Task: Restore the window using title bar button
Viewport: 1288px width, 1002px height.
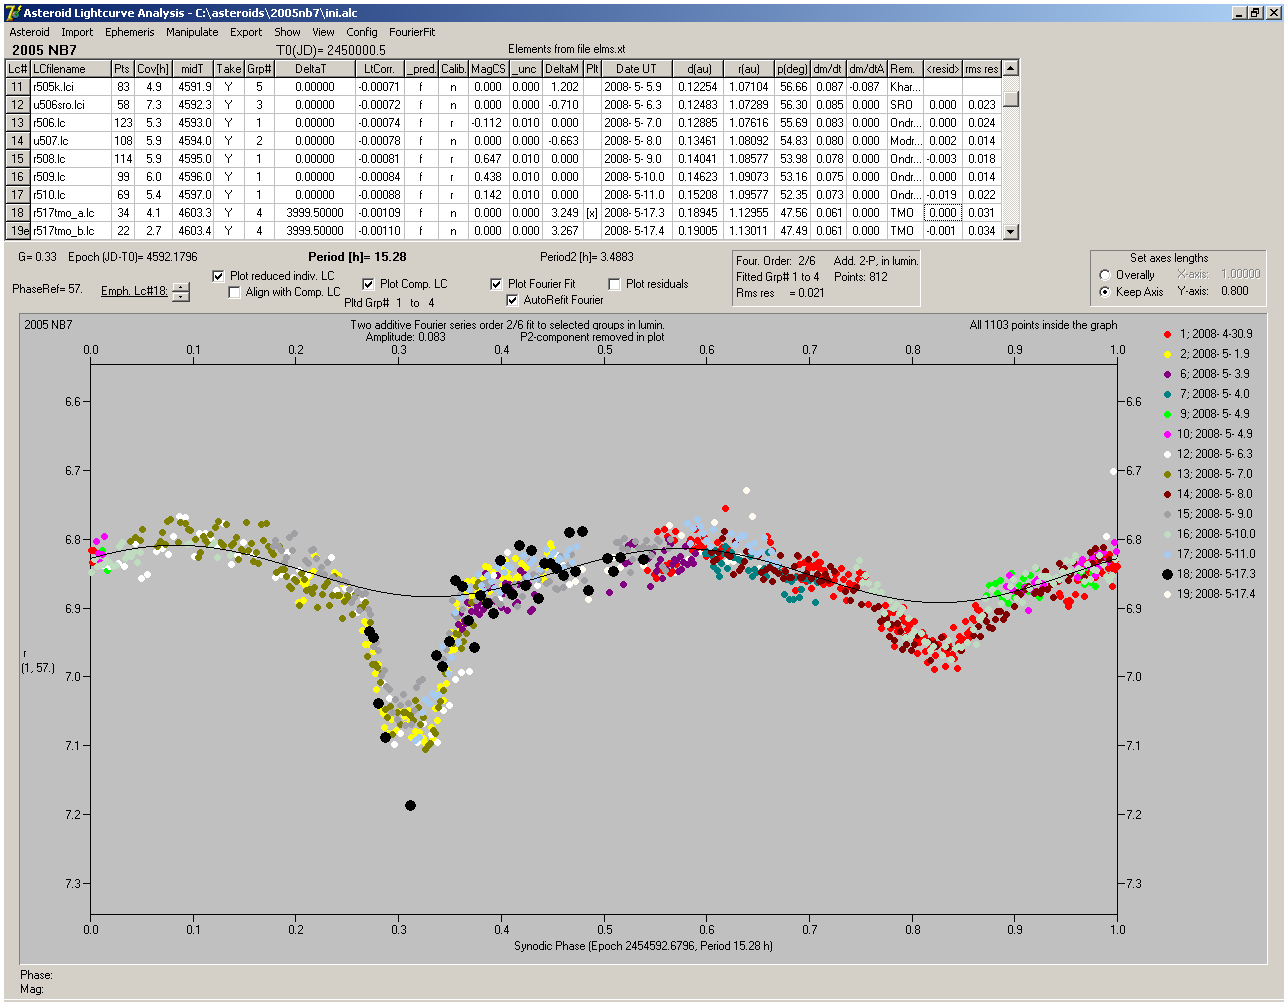Action: [1256, 13]
